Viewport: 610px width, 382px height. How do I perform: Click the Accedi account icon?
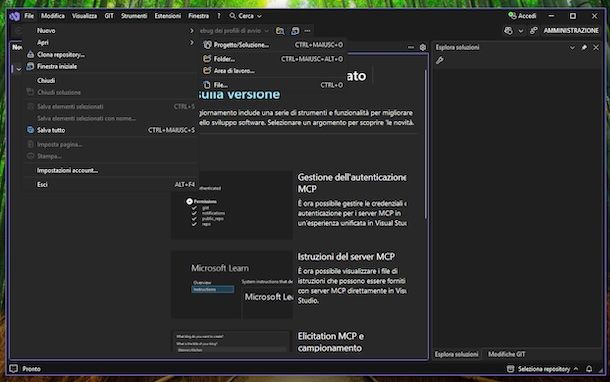(x=512, y=16)
